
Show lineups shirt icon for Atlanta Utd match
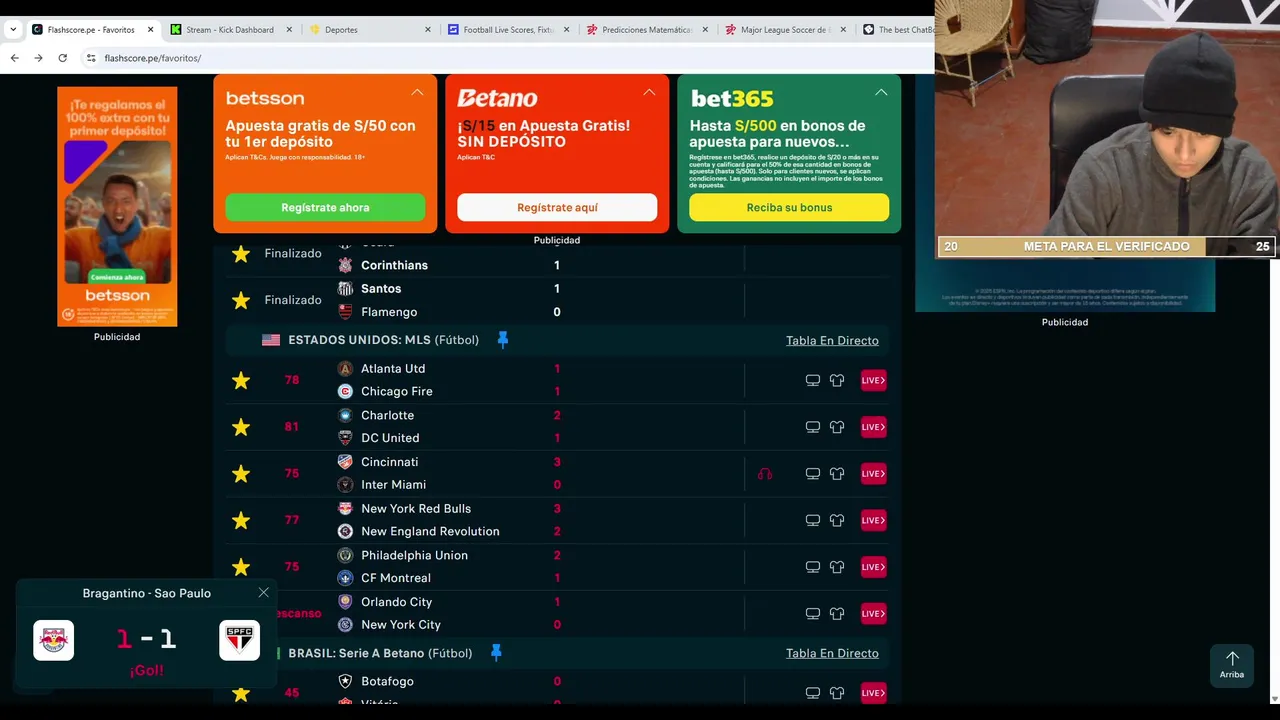837,380
